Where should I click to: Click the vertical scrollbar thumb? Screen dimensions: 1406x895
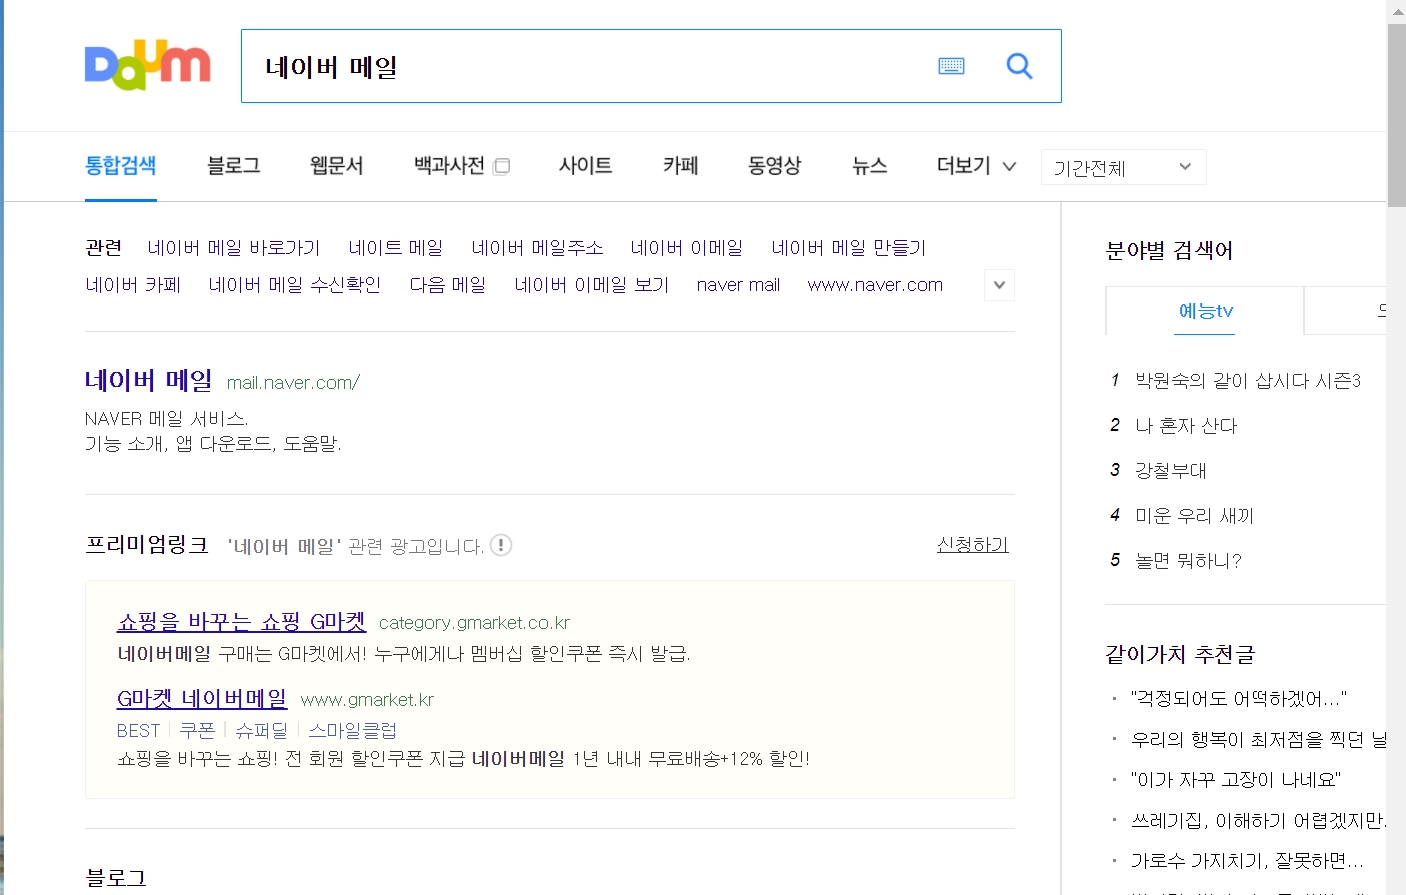pyautogui.click(x=1396, y=115)
